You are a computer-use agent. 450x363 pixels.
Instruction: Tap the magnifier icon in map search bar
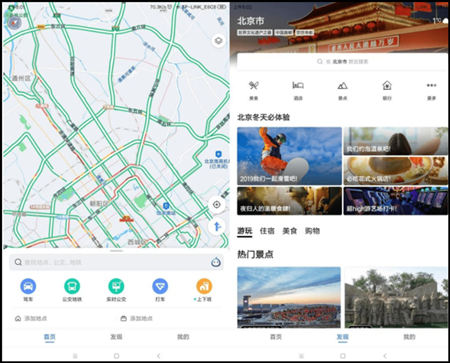click(x=18, y=262)
